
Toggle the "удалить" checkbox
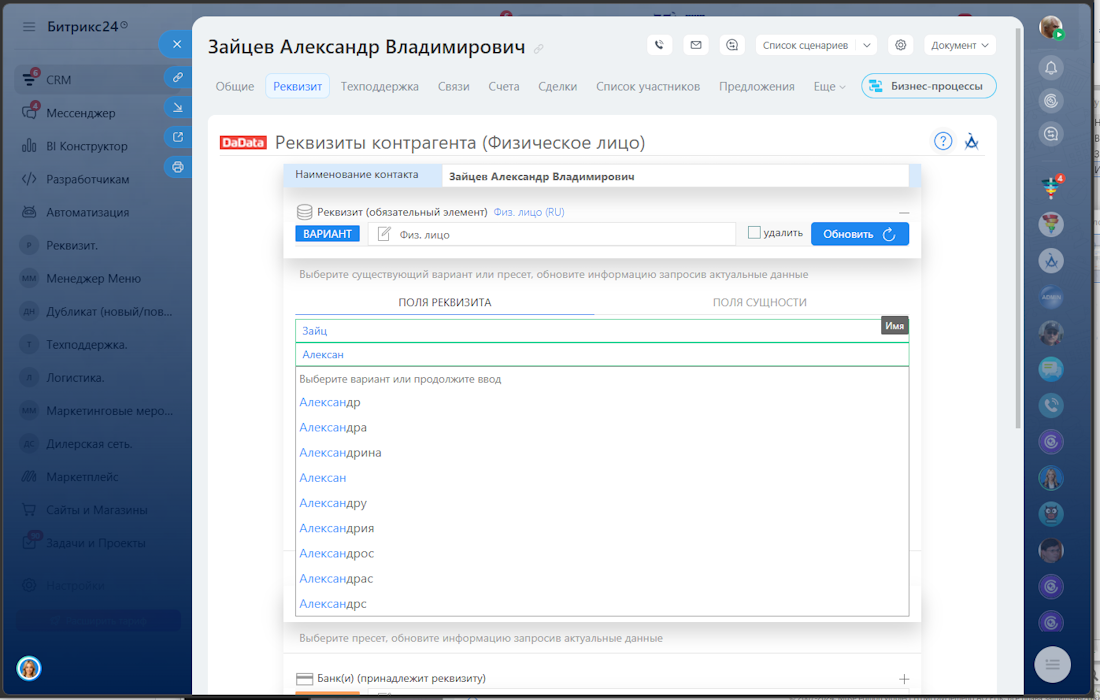pyautogui.click(x=755, y=233)
